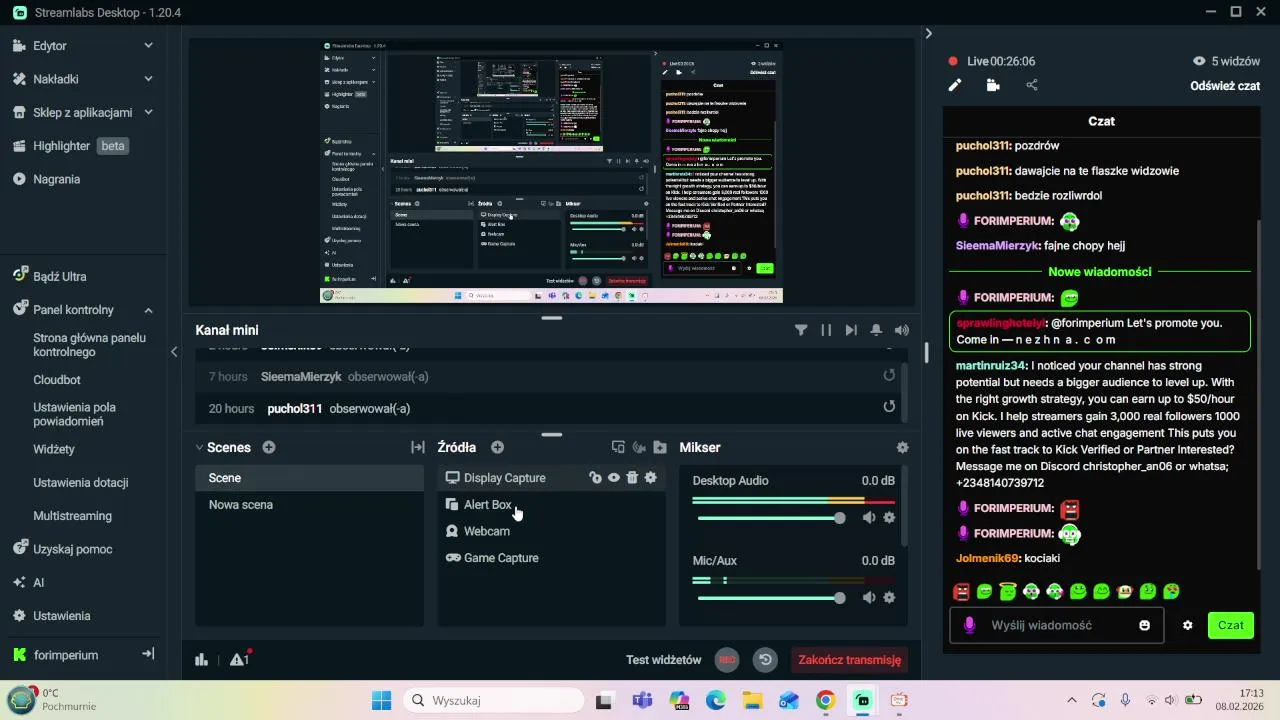Open Nagrania in the sidebar

[x=56, y=179]
